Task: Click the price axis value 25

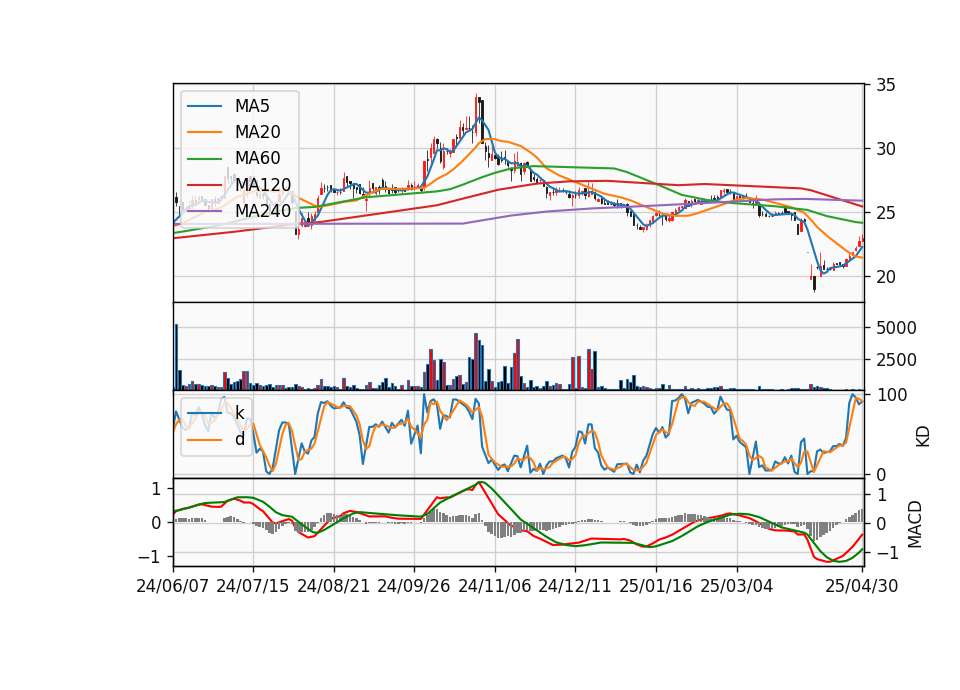Action: pos(885,213)
